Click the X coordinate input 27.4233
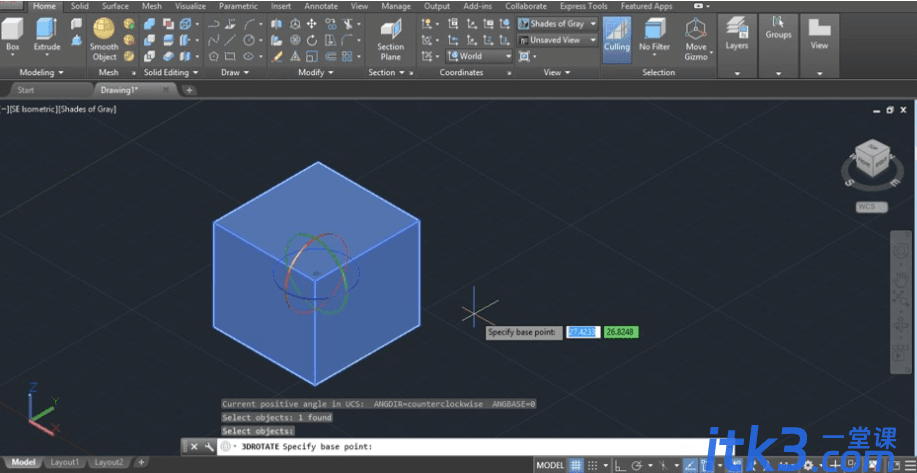Viewport: 917px width, 473px height. (583, 332)
